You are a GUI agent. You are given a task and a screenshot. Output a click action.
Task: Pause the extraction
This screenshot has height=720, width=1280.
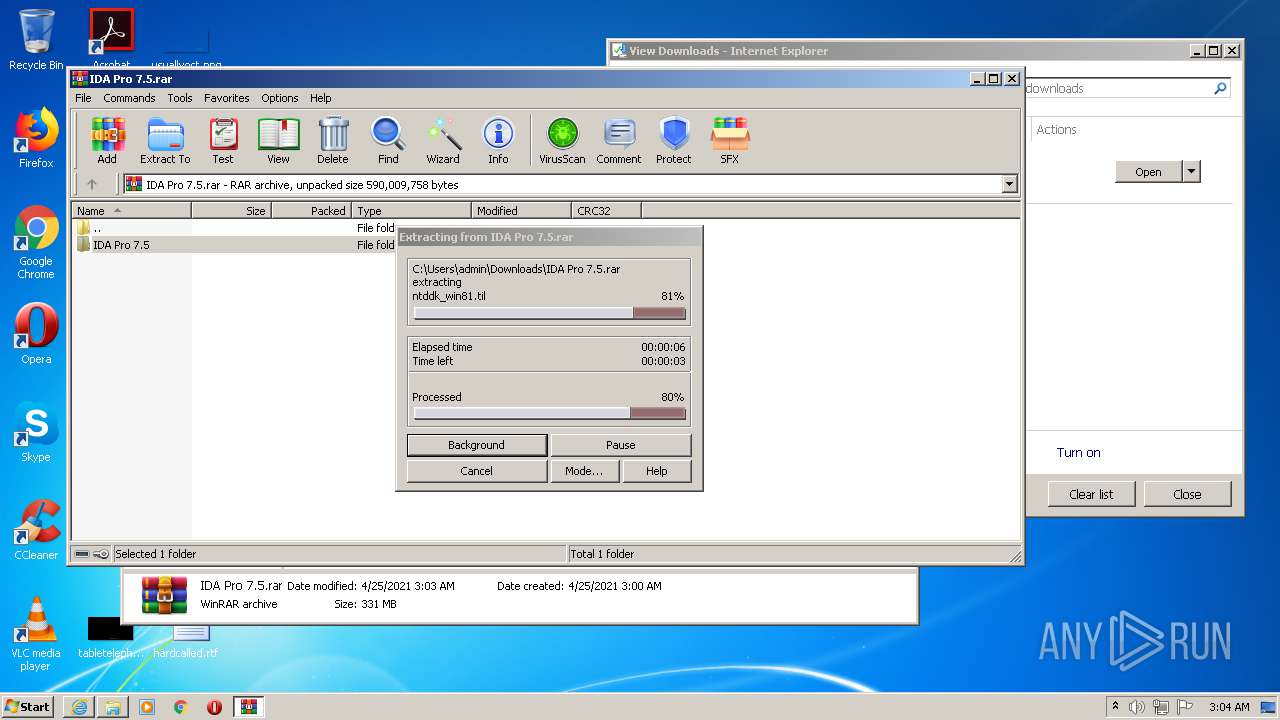click(x=621, y=445)
